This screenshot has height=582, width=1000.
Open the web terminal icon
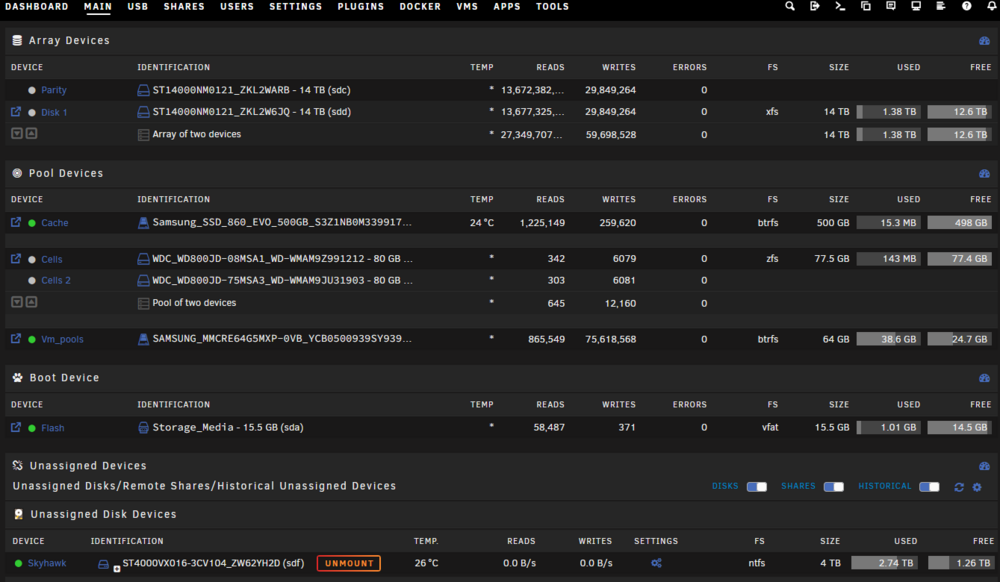tap(840, 6)
